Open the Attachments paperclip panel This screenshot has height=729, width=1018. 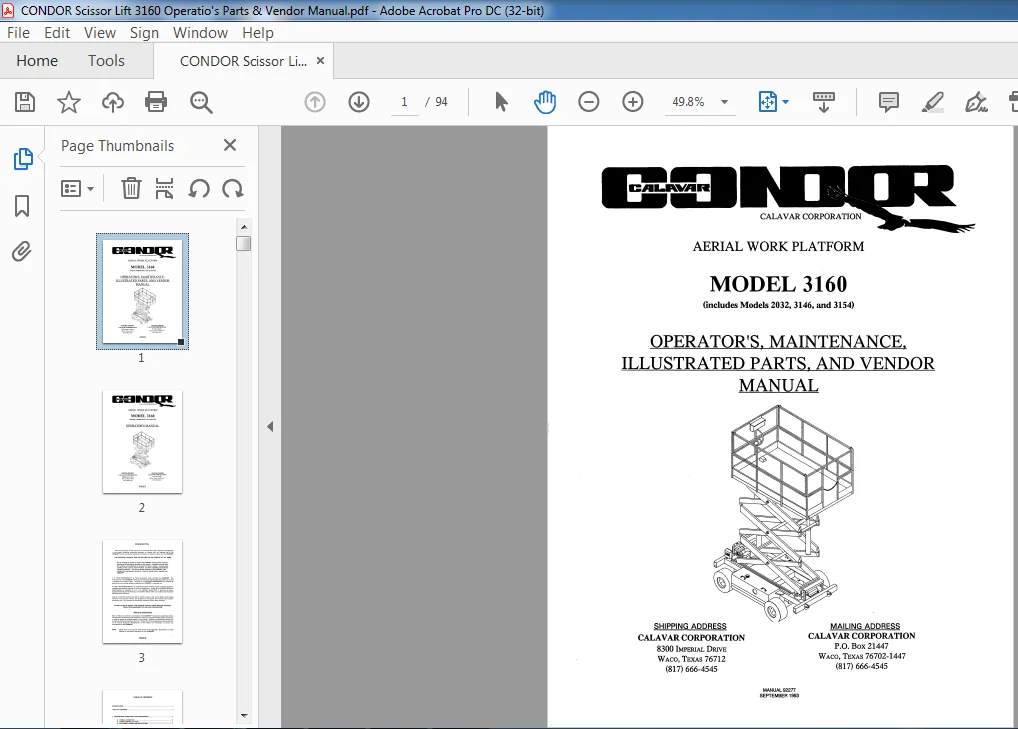click(21, 251)
